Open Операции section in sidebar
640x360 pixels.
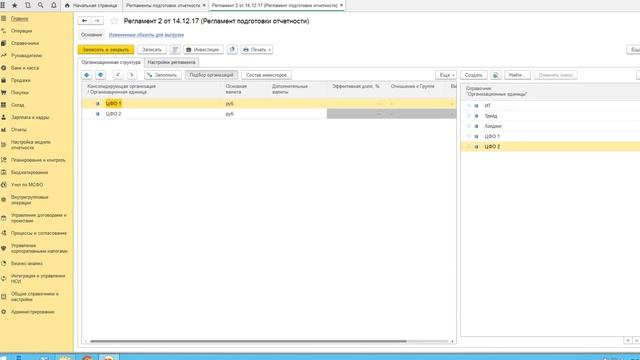click(x=21, y=31)
